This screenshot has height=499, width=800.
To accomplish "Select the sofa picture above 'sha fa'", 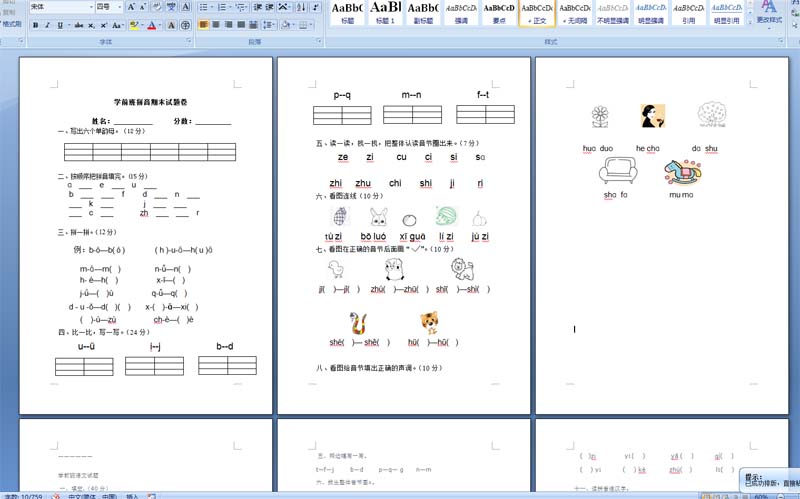I will 618,170.
